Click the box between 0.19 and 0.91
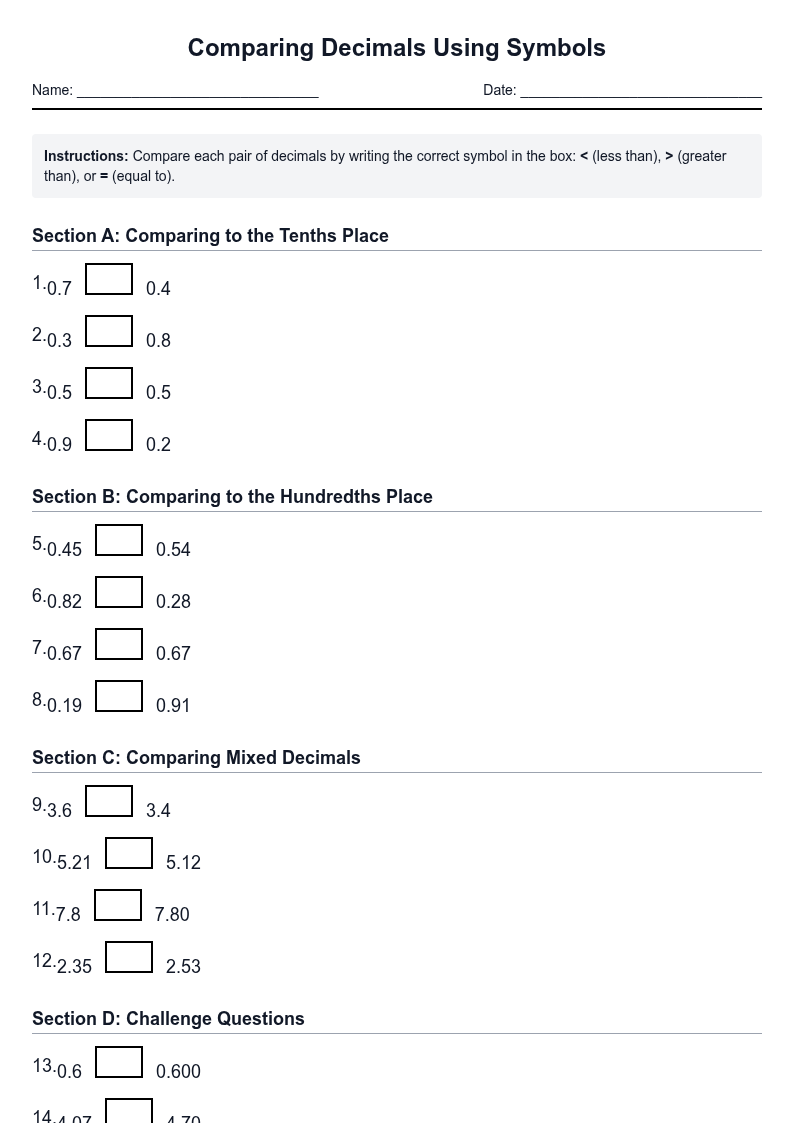794x1123 pixels. 119,696
